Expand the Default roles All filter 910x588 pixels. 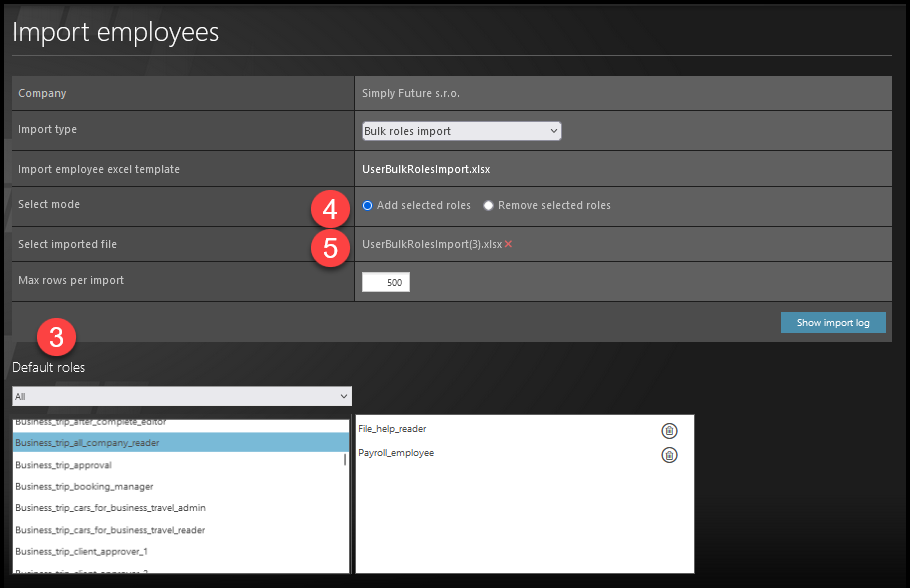tap(181, 396)
